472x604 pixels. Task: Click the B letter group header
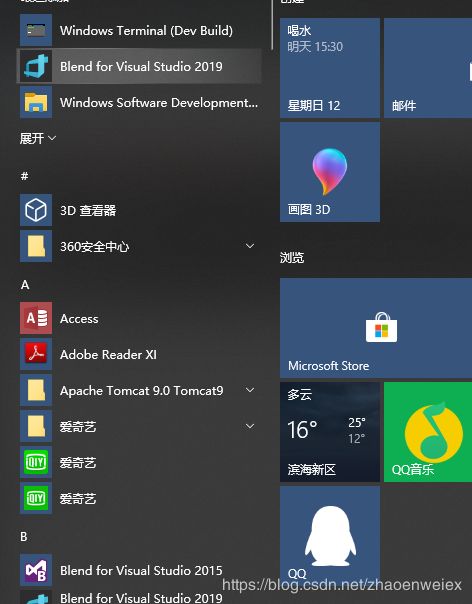[24, 537]
